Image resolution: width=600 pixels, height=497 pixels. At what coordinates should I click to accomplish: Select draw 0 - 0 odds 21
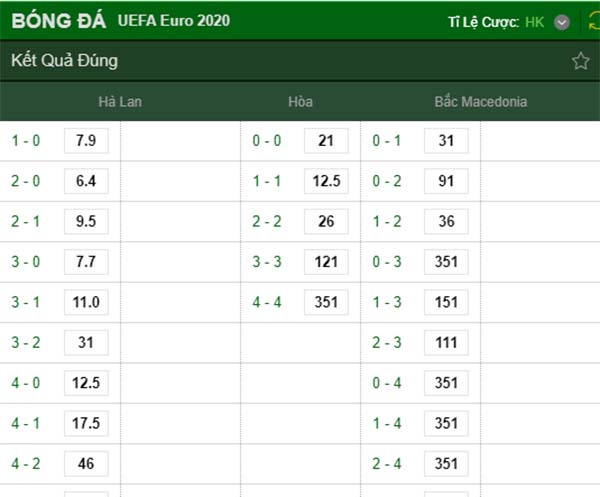(x=326, y=141)
